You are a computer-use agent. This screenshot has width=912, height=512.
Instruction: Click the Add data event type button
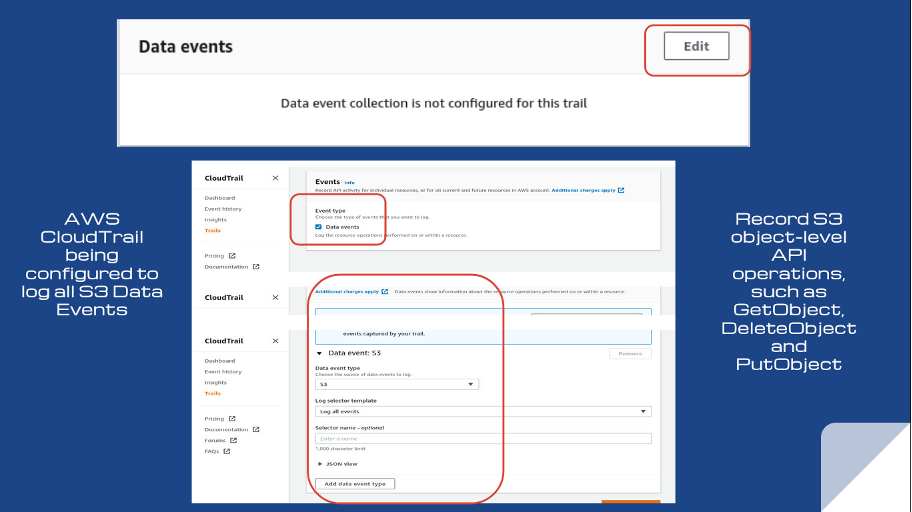coord(356,484)
